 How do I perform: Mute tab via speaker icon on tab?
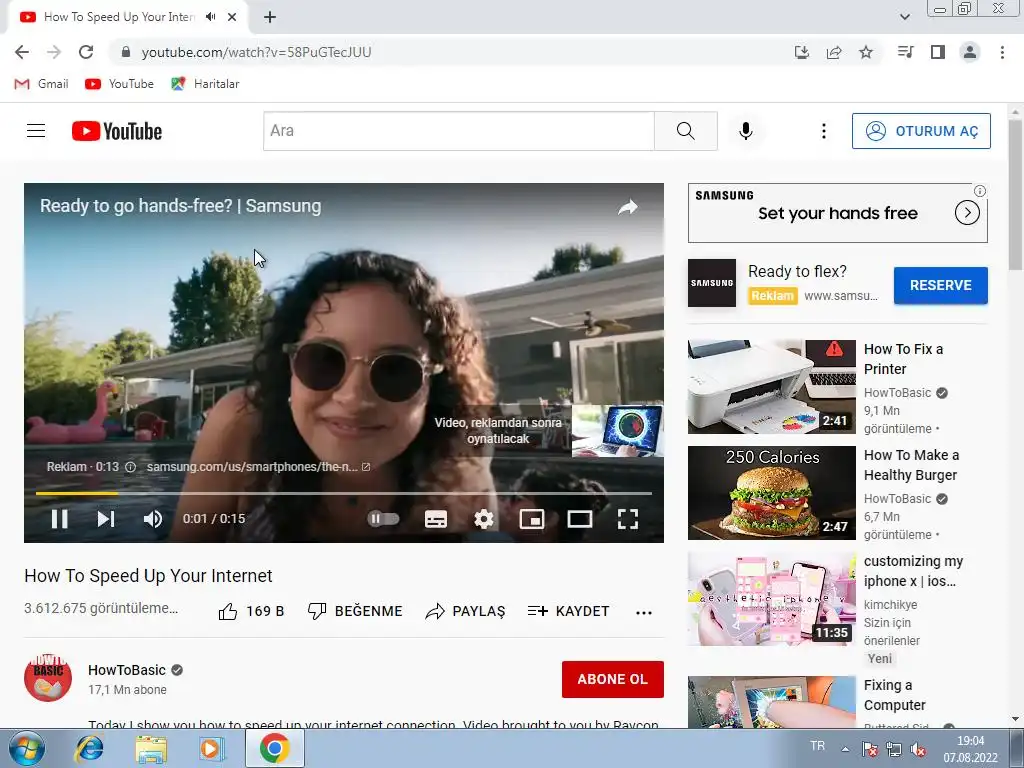coord(210,17)
